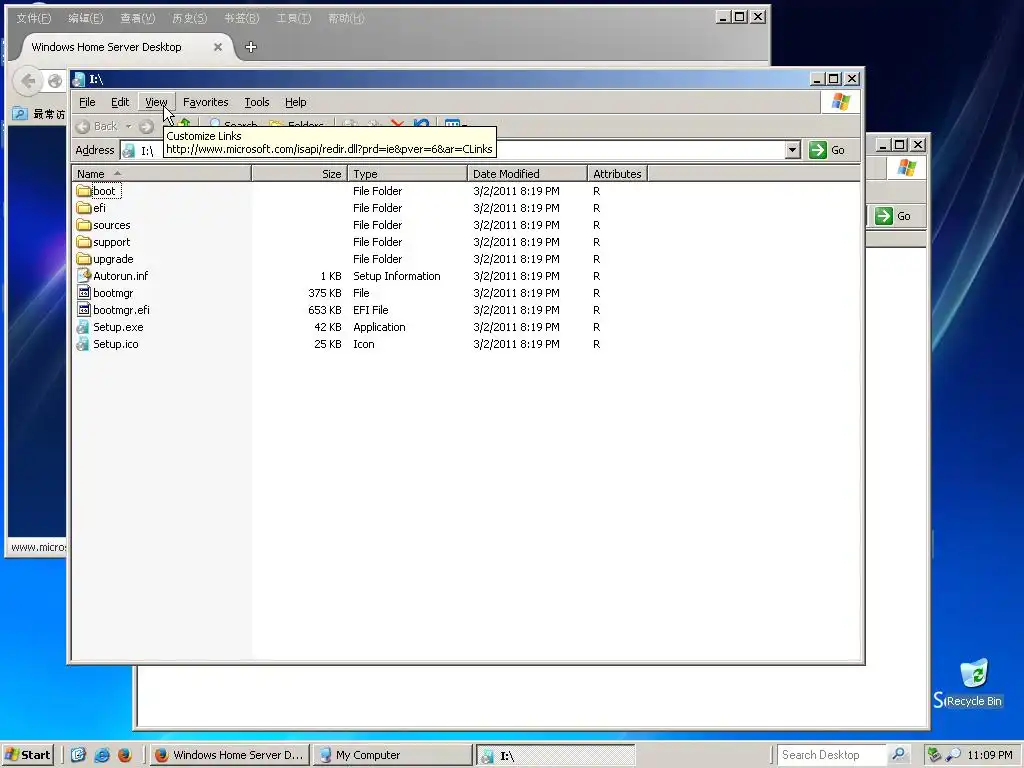Click the Show Desktop quick launch icon
Screen dimensions: 1024x768
point(78,755)
